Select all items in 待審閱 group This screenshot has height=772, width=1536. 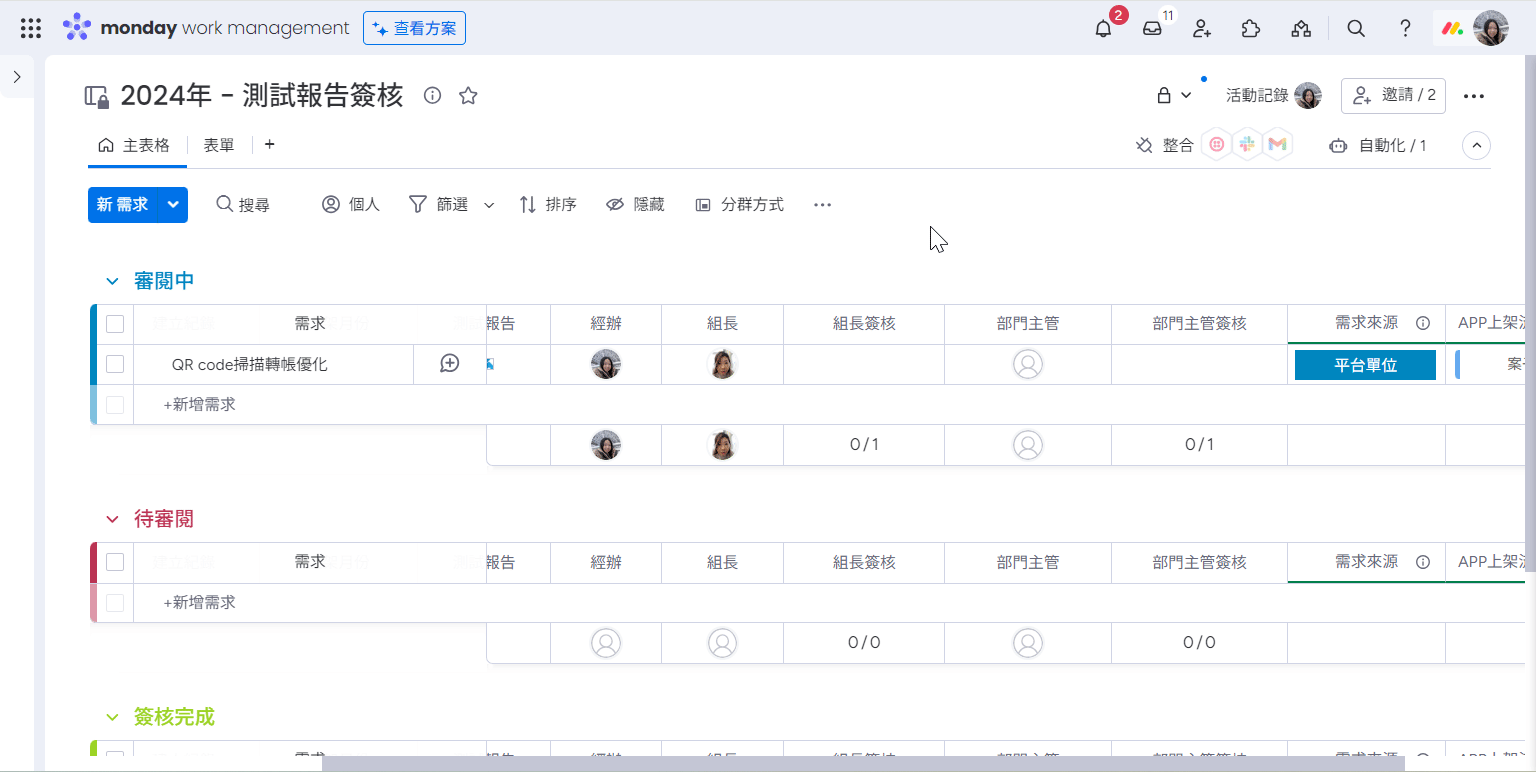115,562
